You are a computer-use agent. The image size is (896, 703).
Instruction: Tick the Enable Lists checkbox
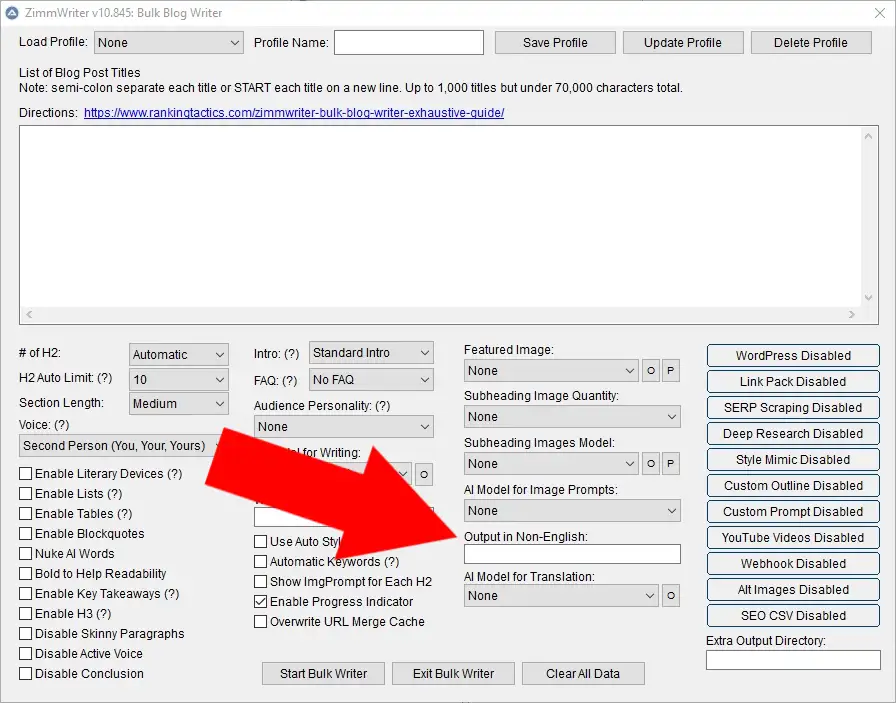(27, 494)
